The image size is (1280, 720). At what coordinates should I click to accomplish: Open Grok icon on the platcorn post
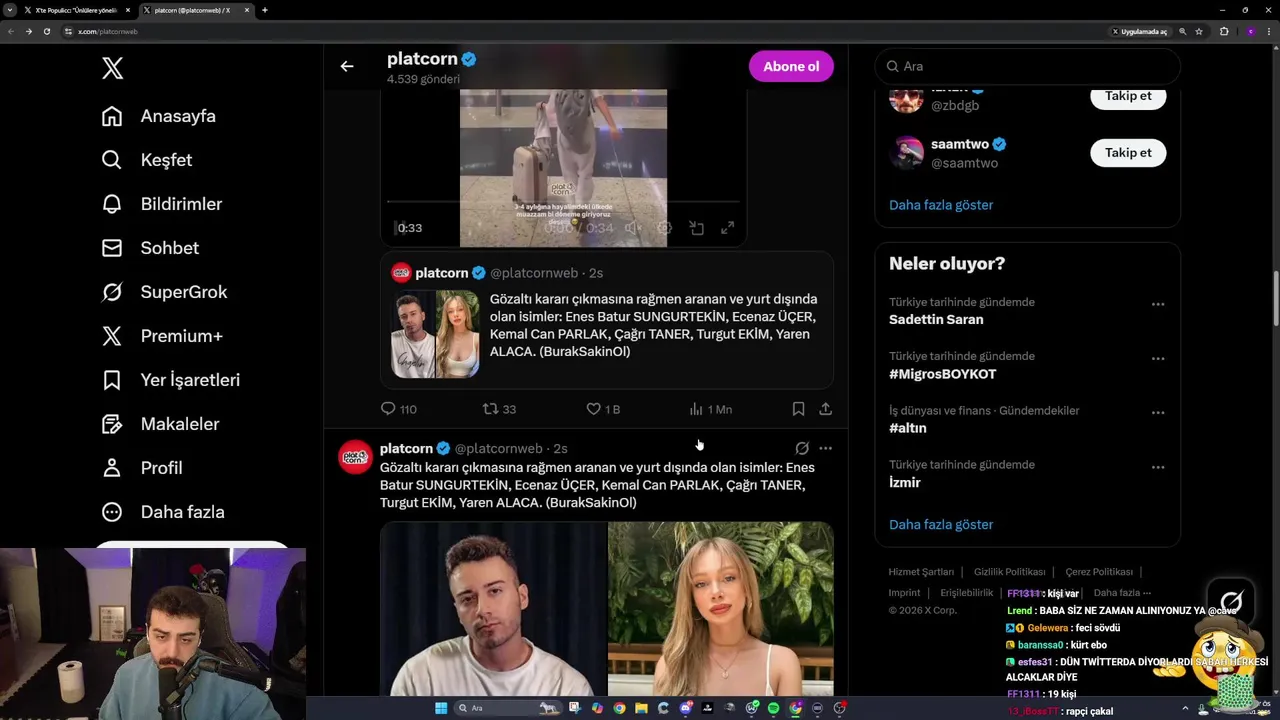tap(801, 448)
